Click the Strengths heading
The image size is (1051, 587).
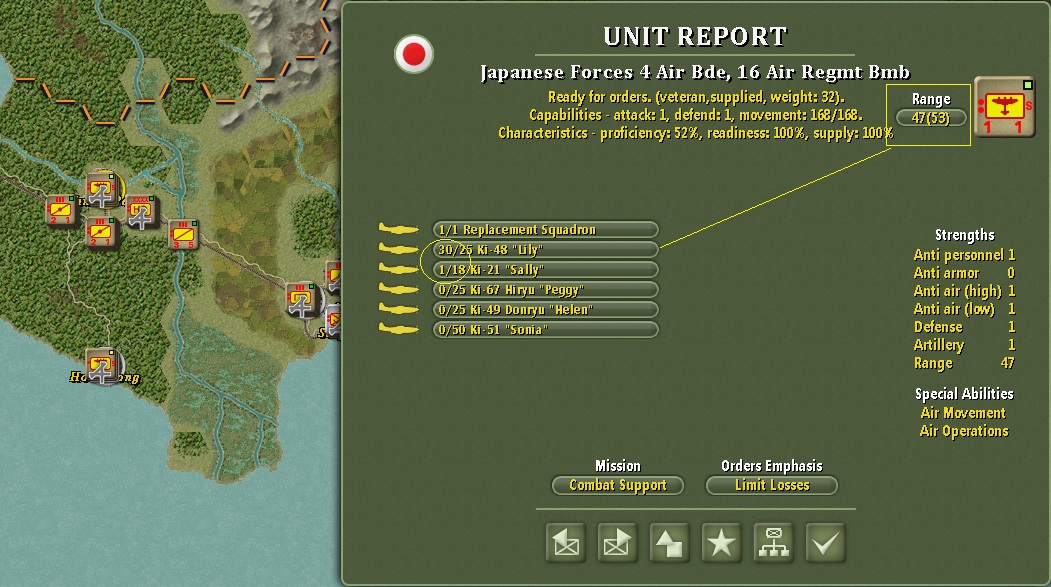pos(965,235)
